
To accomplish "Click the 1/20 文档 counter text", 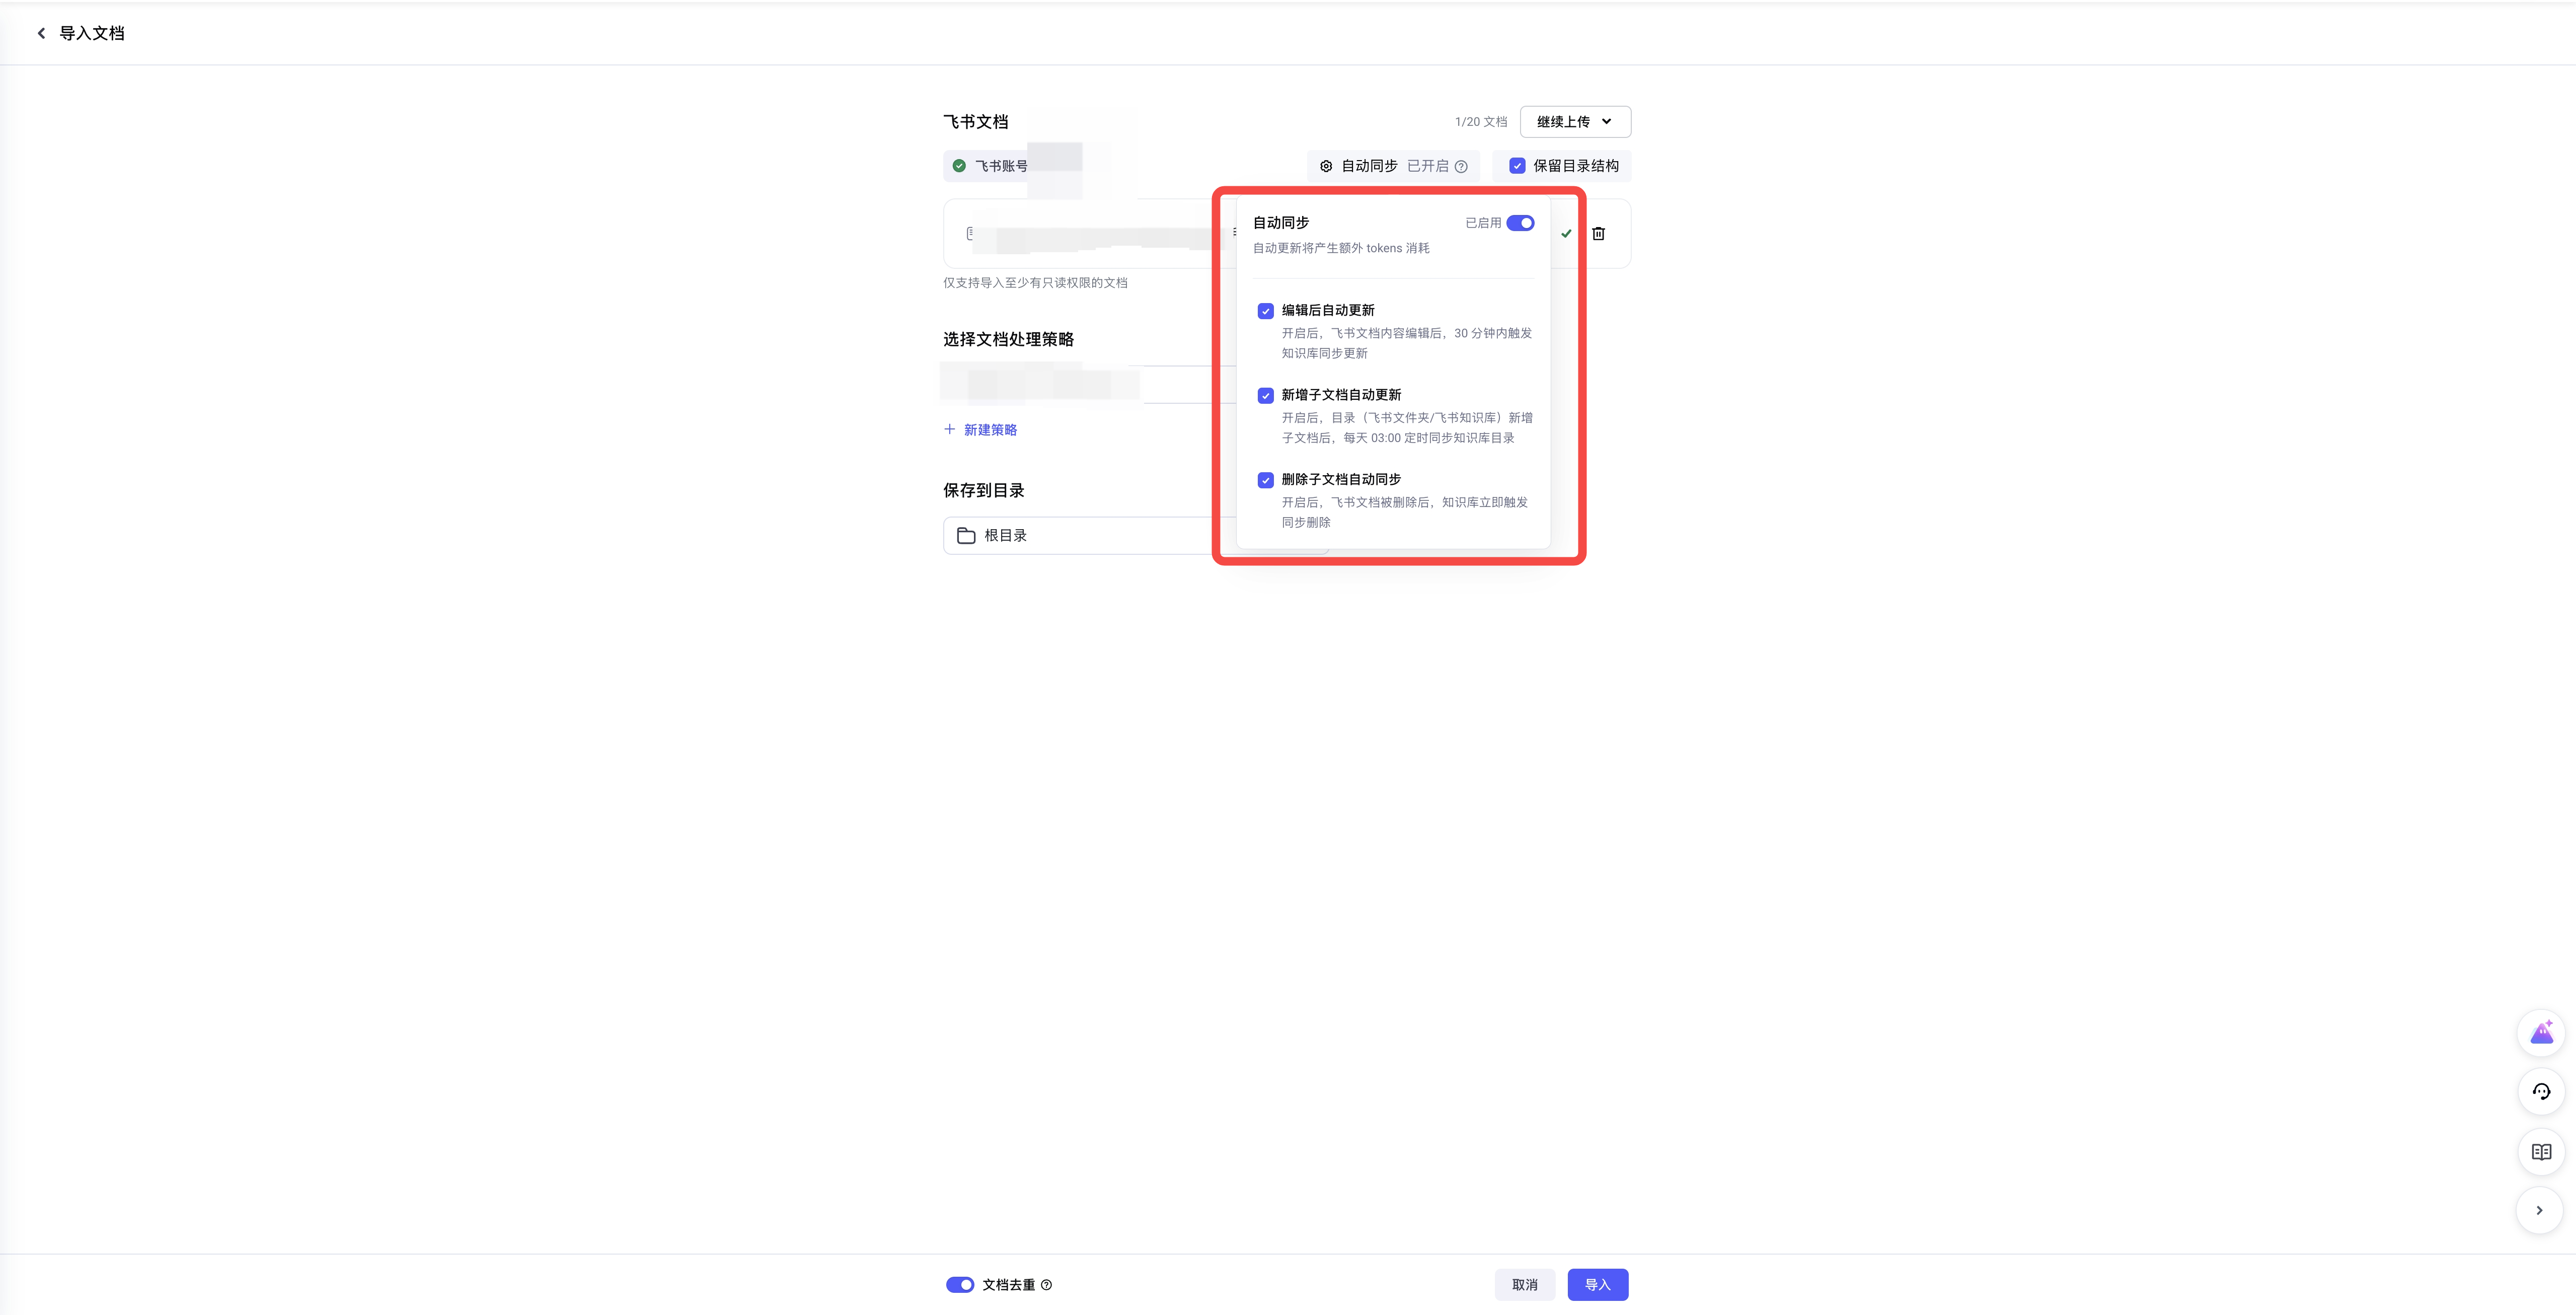I will coord(1481,122).
